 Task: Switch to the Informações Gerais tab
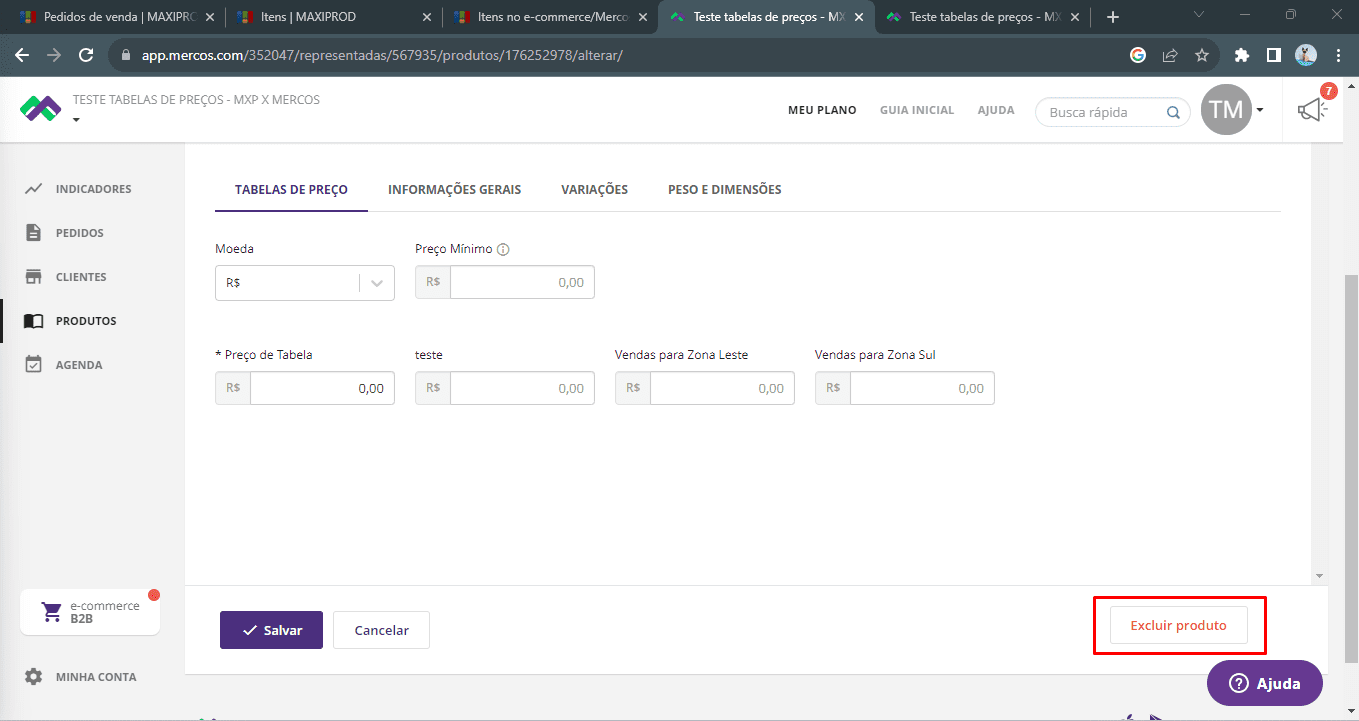[454, 189]
